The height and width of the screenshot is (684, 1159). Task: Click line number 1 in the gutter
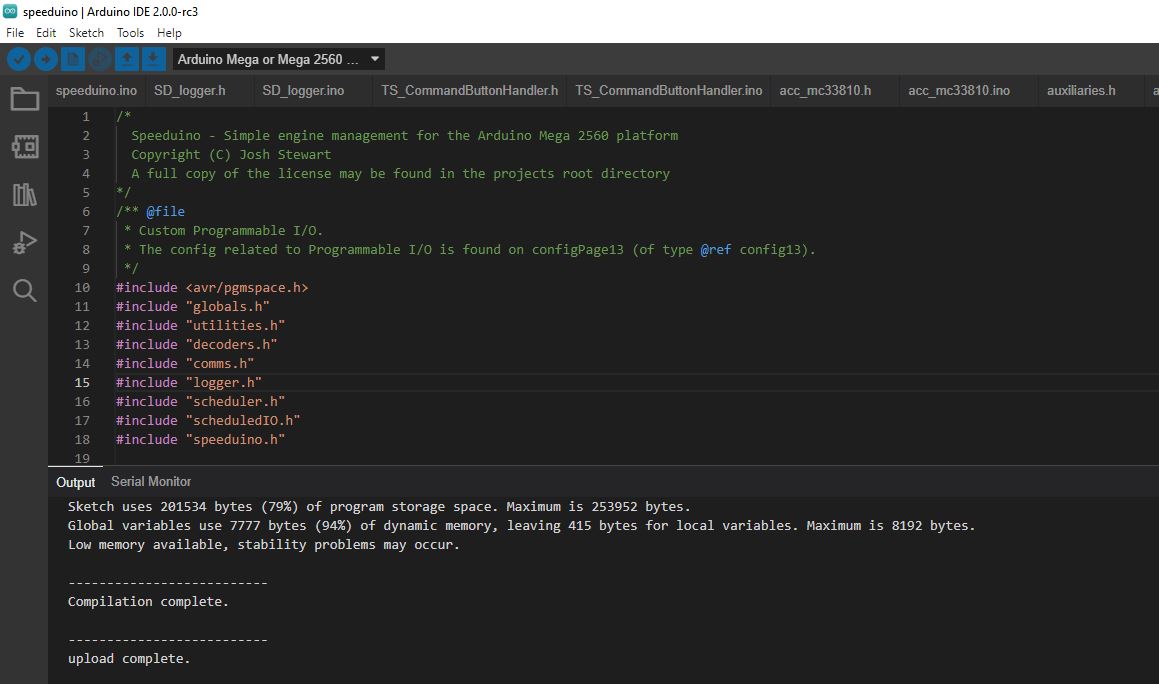click(86, 117)
